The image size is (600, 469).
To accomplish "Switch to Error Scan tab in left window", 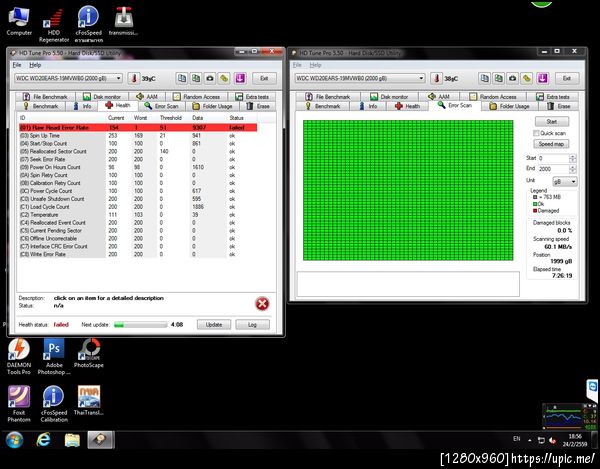I will tap(161, 106).
